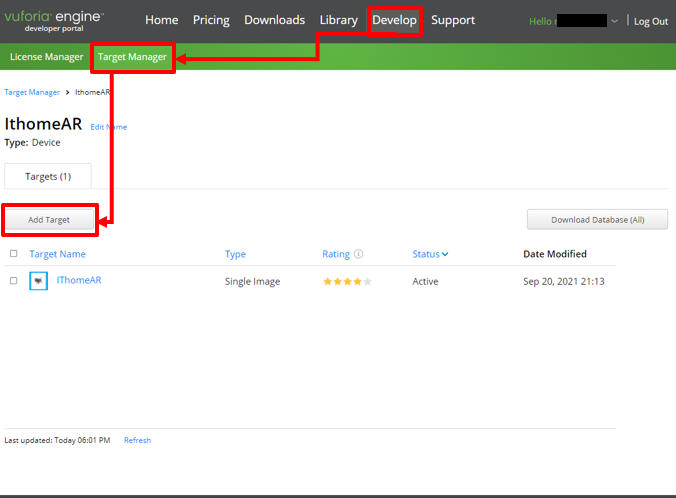
Task: Click the Refresh link
Action: [138, 440]
